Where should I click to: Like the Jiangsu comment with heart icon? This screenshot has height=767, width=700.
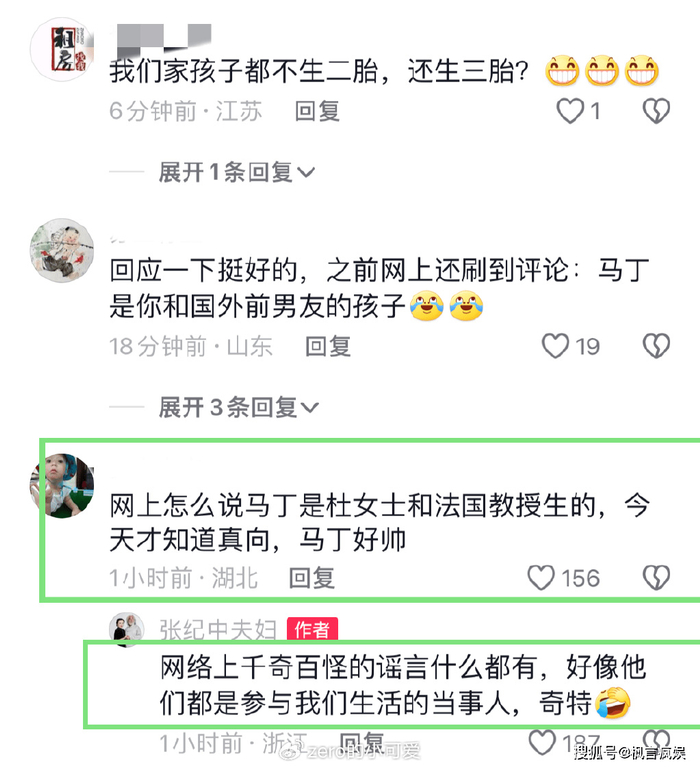pos(570,111)
